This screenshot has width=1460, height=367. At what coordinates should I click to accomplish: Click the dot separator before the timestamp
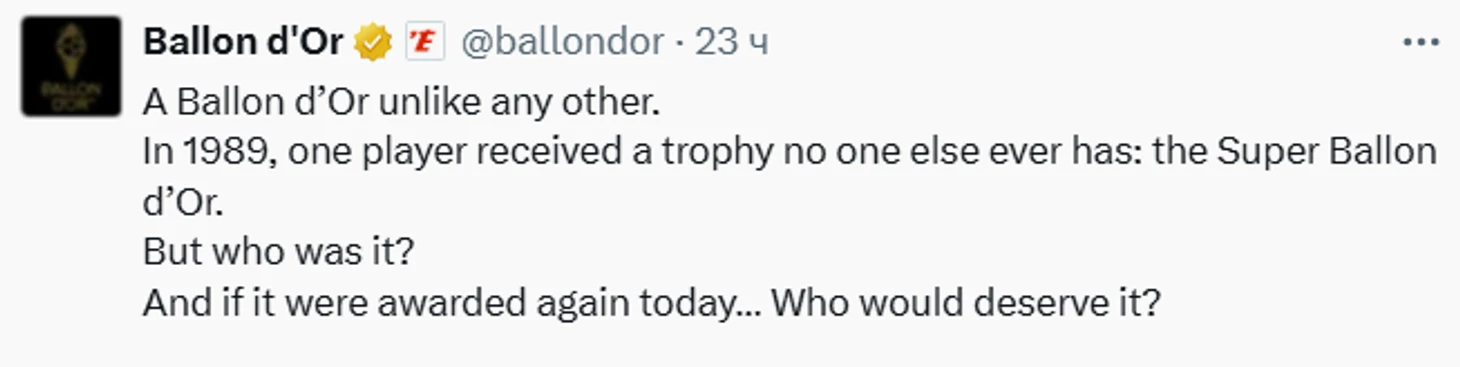coord(680,43)
